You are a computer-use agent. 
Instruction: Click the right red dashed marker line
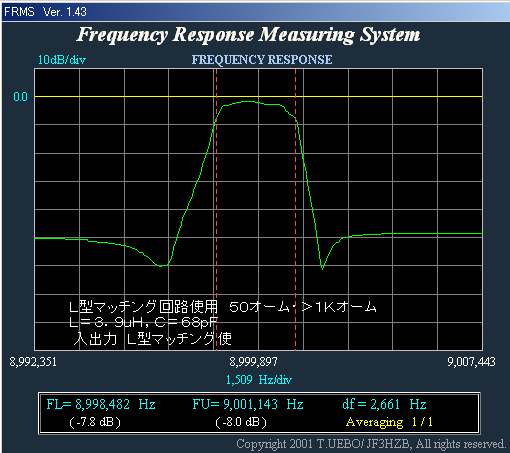coord(295,209)
